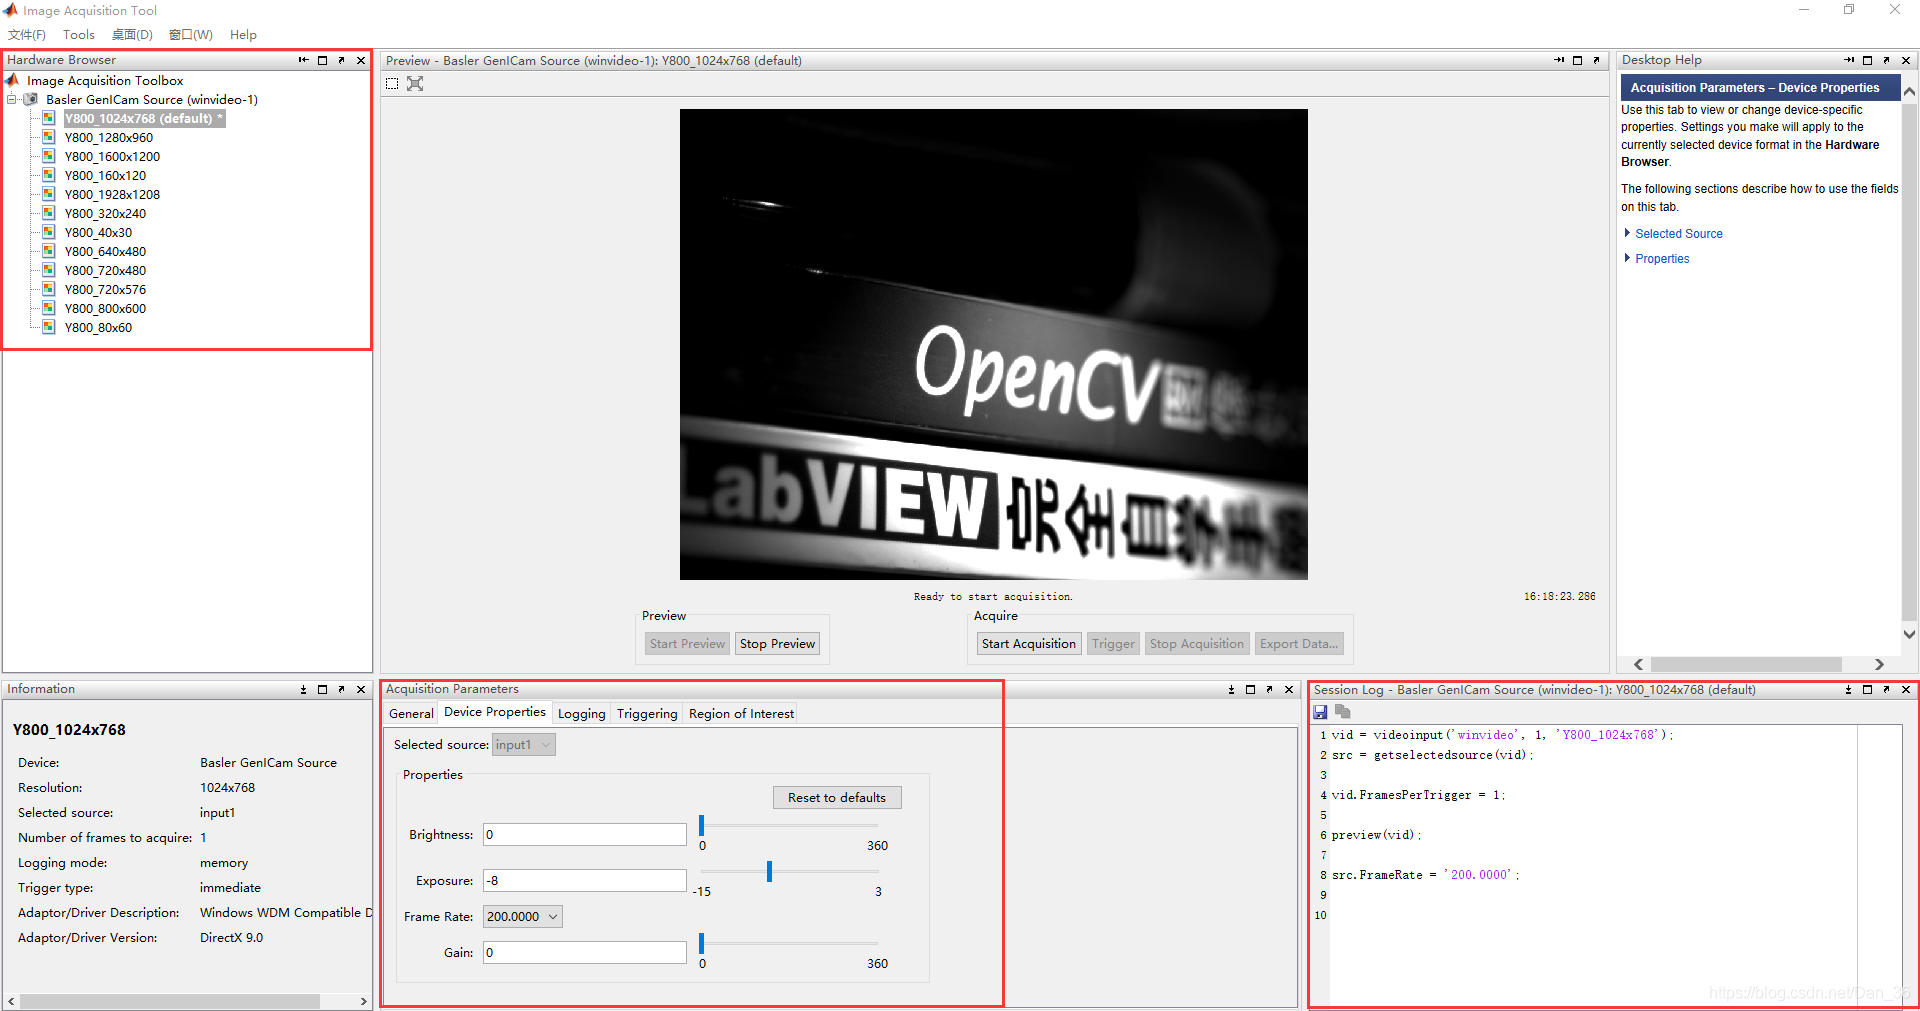Expand the Properties help section
The height and width of the screenshot is (1011, 1920).
click(1627, 258)
